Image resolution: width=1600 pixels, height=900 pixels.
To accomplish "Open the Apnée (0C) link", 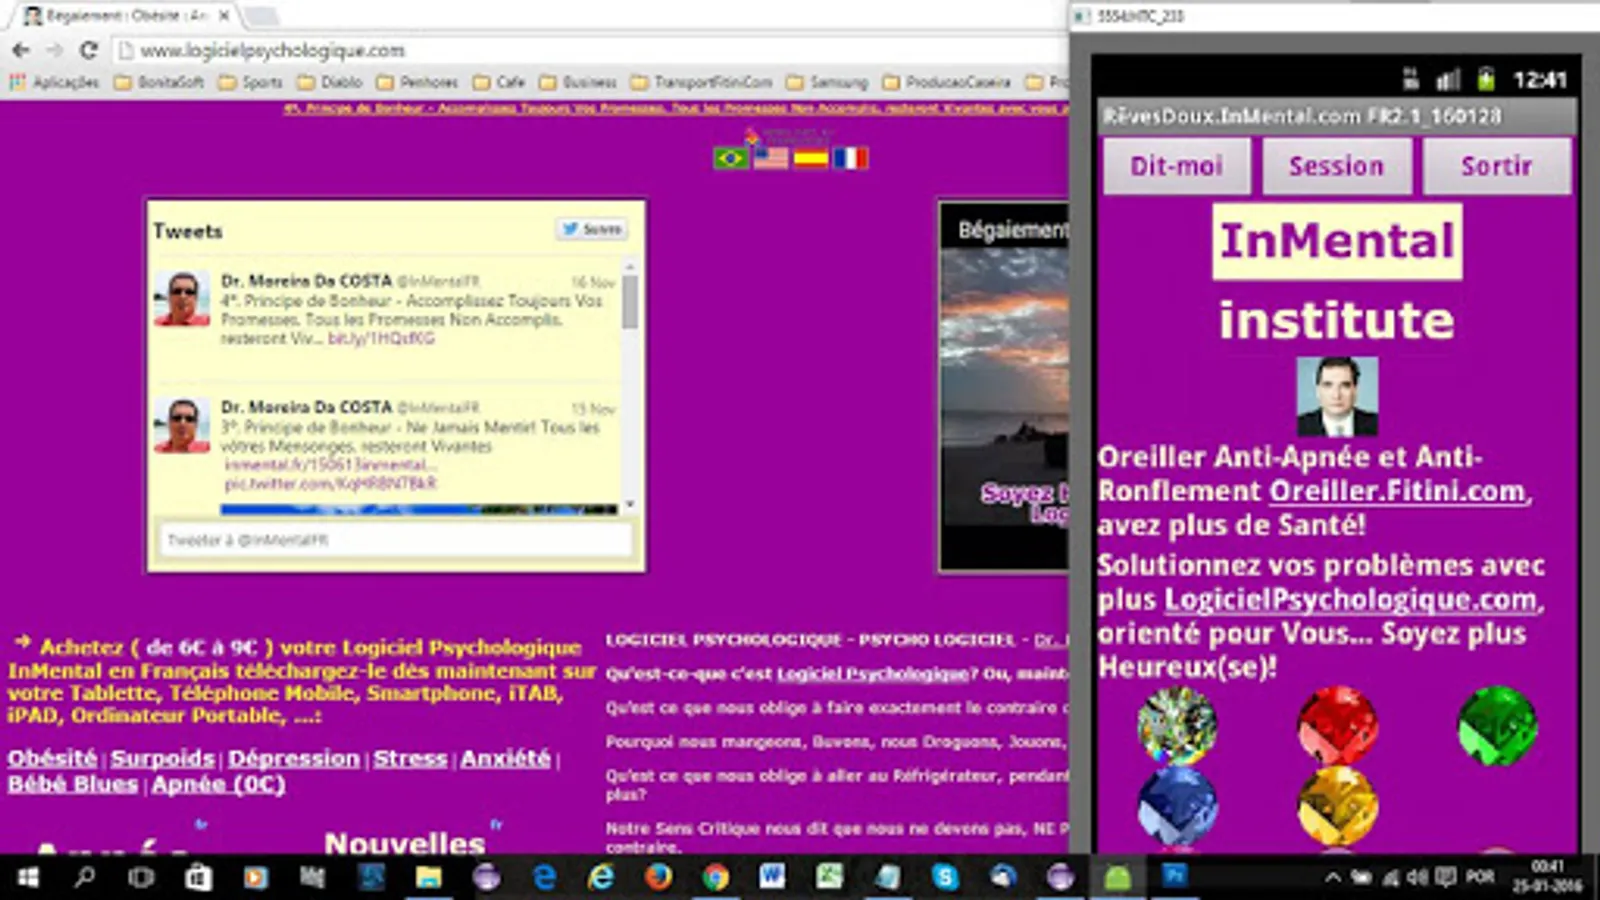I will [x=218, y=784].
